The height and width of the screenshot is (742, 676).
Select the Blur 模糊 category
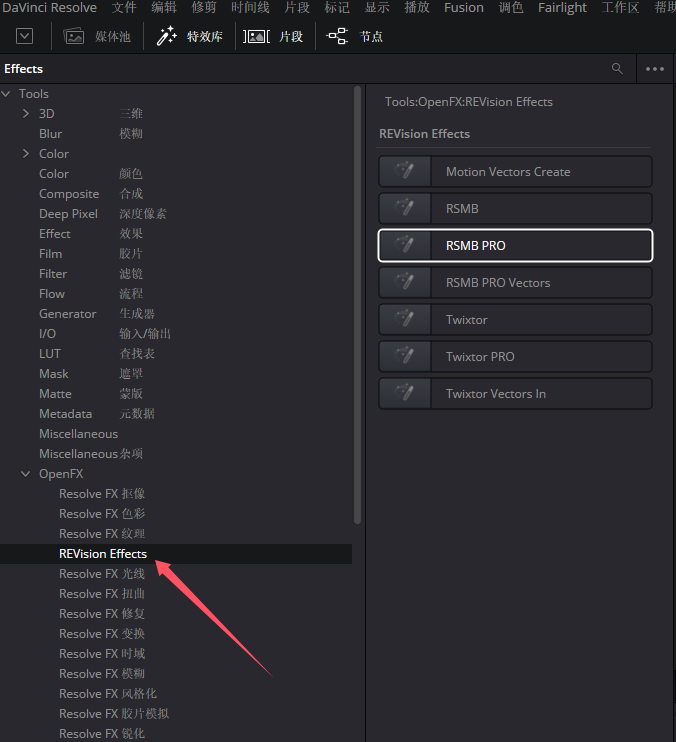91,134
